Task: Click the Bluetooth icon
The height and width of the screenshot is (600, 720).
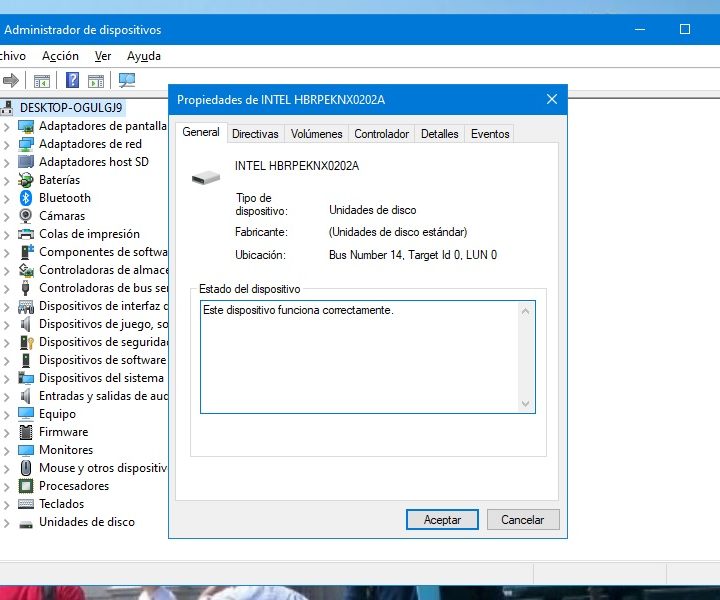Action: click(26, 198)
